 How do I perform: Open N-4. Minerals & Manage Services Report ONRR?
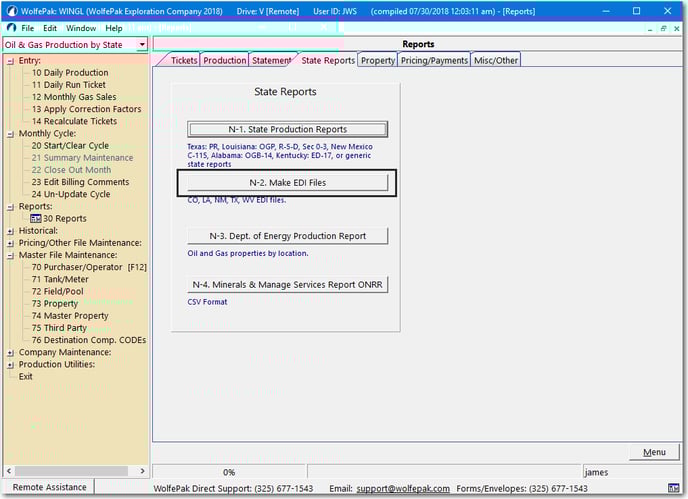coord(287,285)
